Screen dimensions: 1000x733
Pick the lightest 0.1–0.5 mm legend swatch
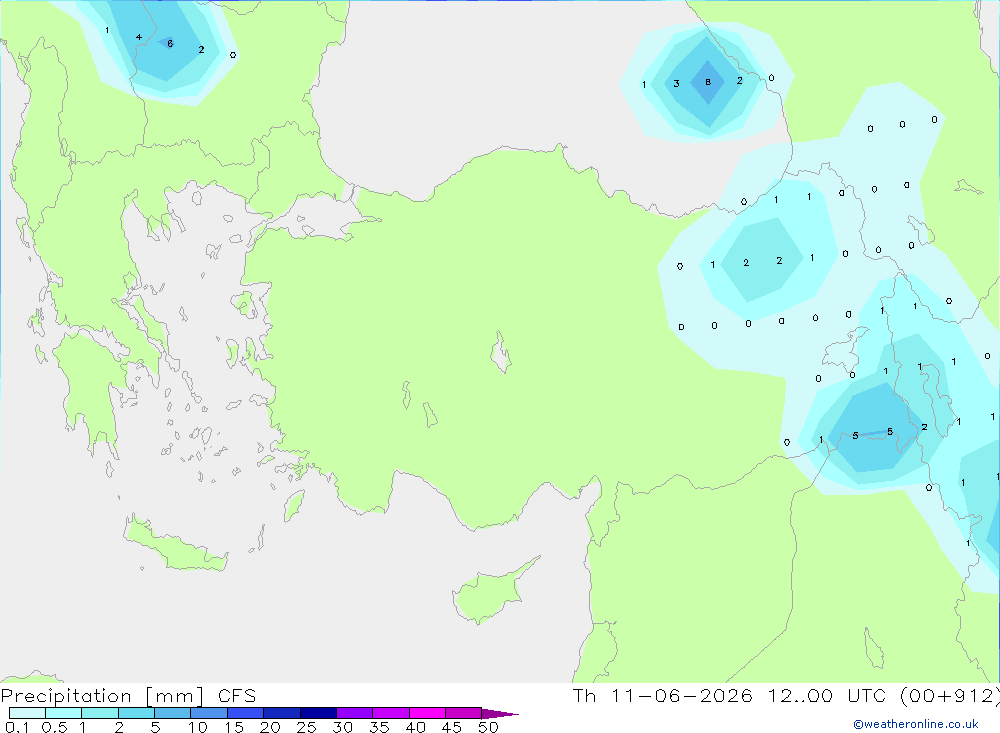pos(27,713)
